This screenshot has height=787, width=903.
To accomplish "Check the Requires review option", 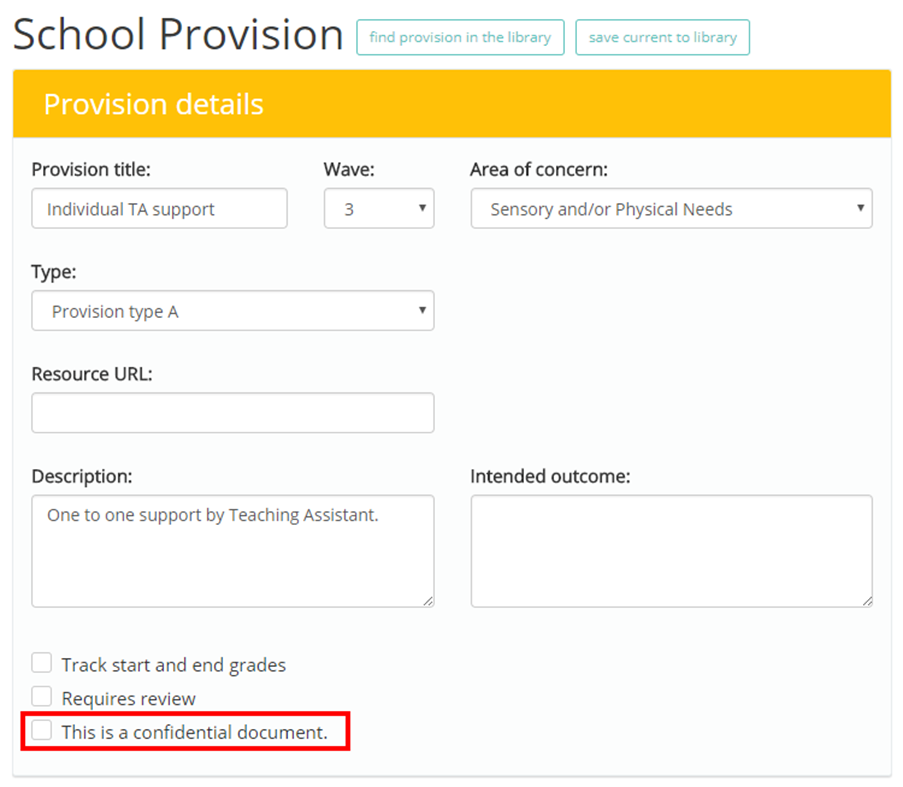I will click(x=41, y=695).
